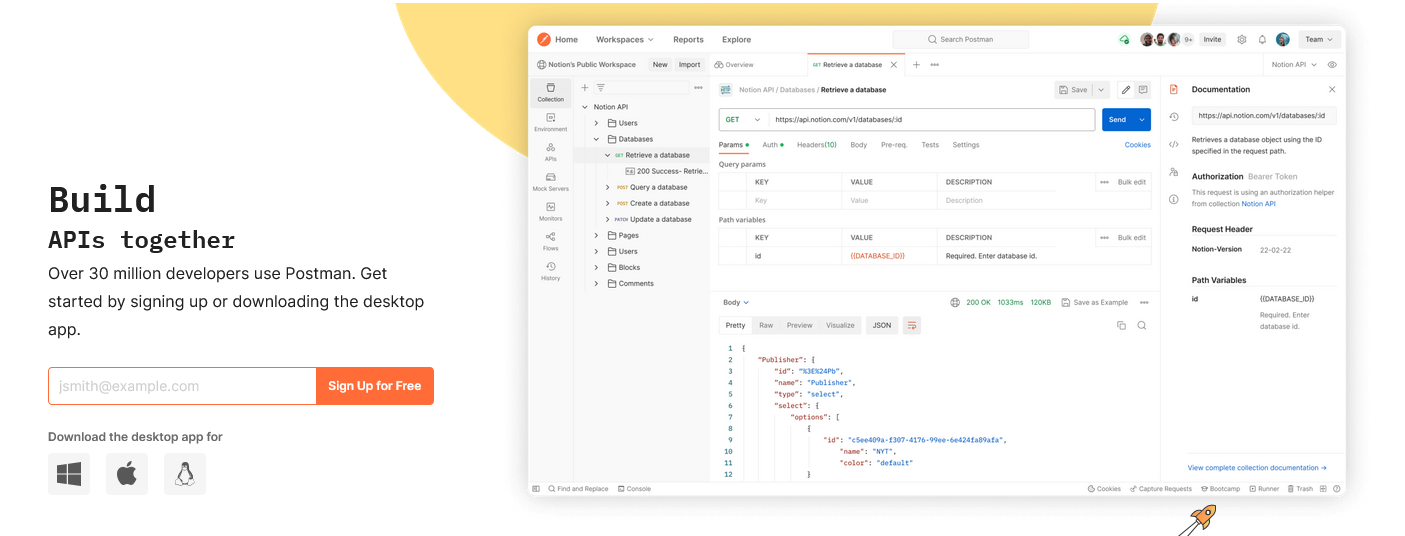The width and height of the screenshot is (1405, 536).
Task: Click the globe network icon beside 200 OK
Action: point(955,302)
